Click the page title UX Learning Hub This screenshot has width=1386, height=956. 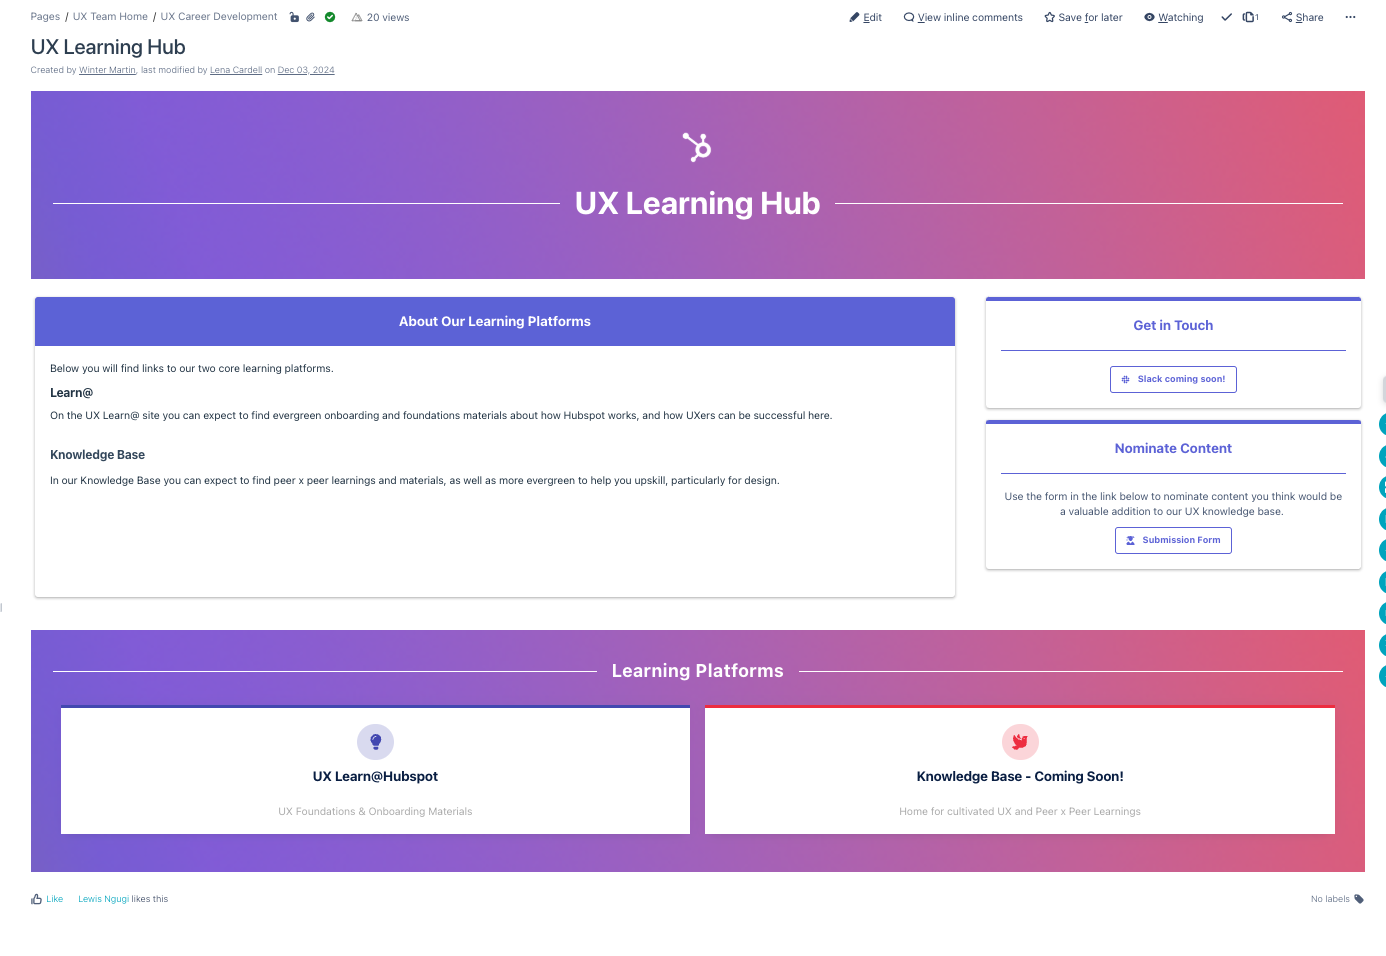108,47
